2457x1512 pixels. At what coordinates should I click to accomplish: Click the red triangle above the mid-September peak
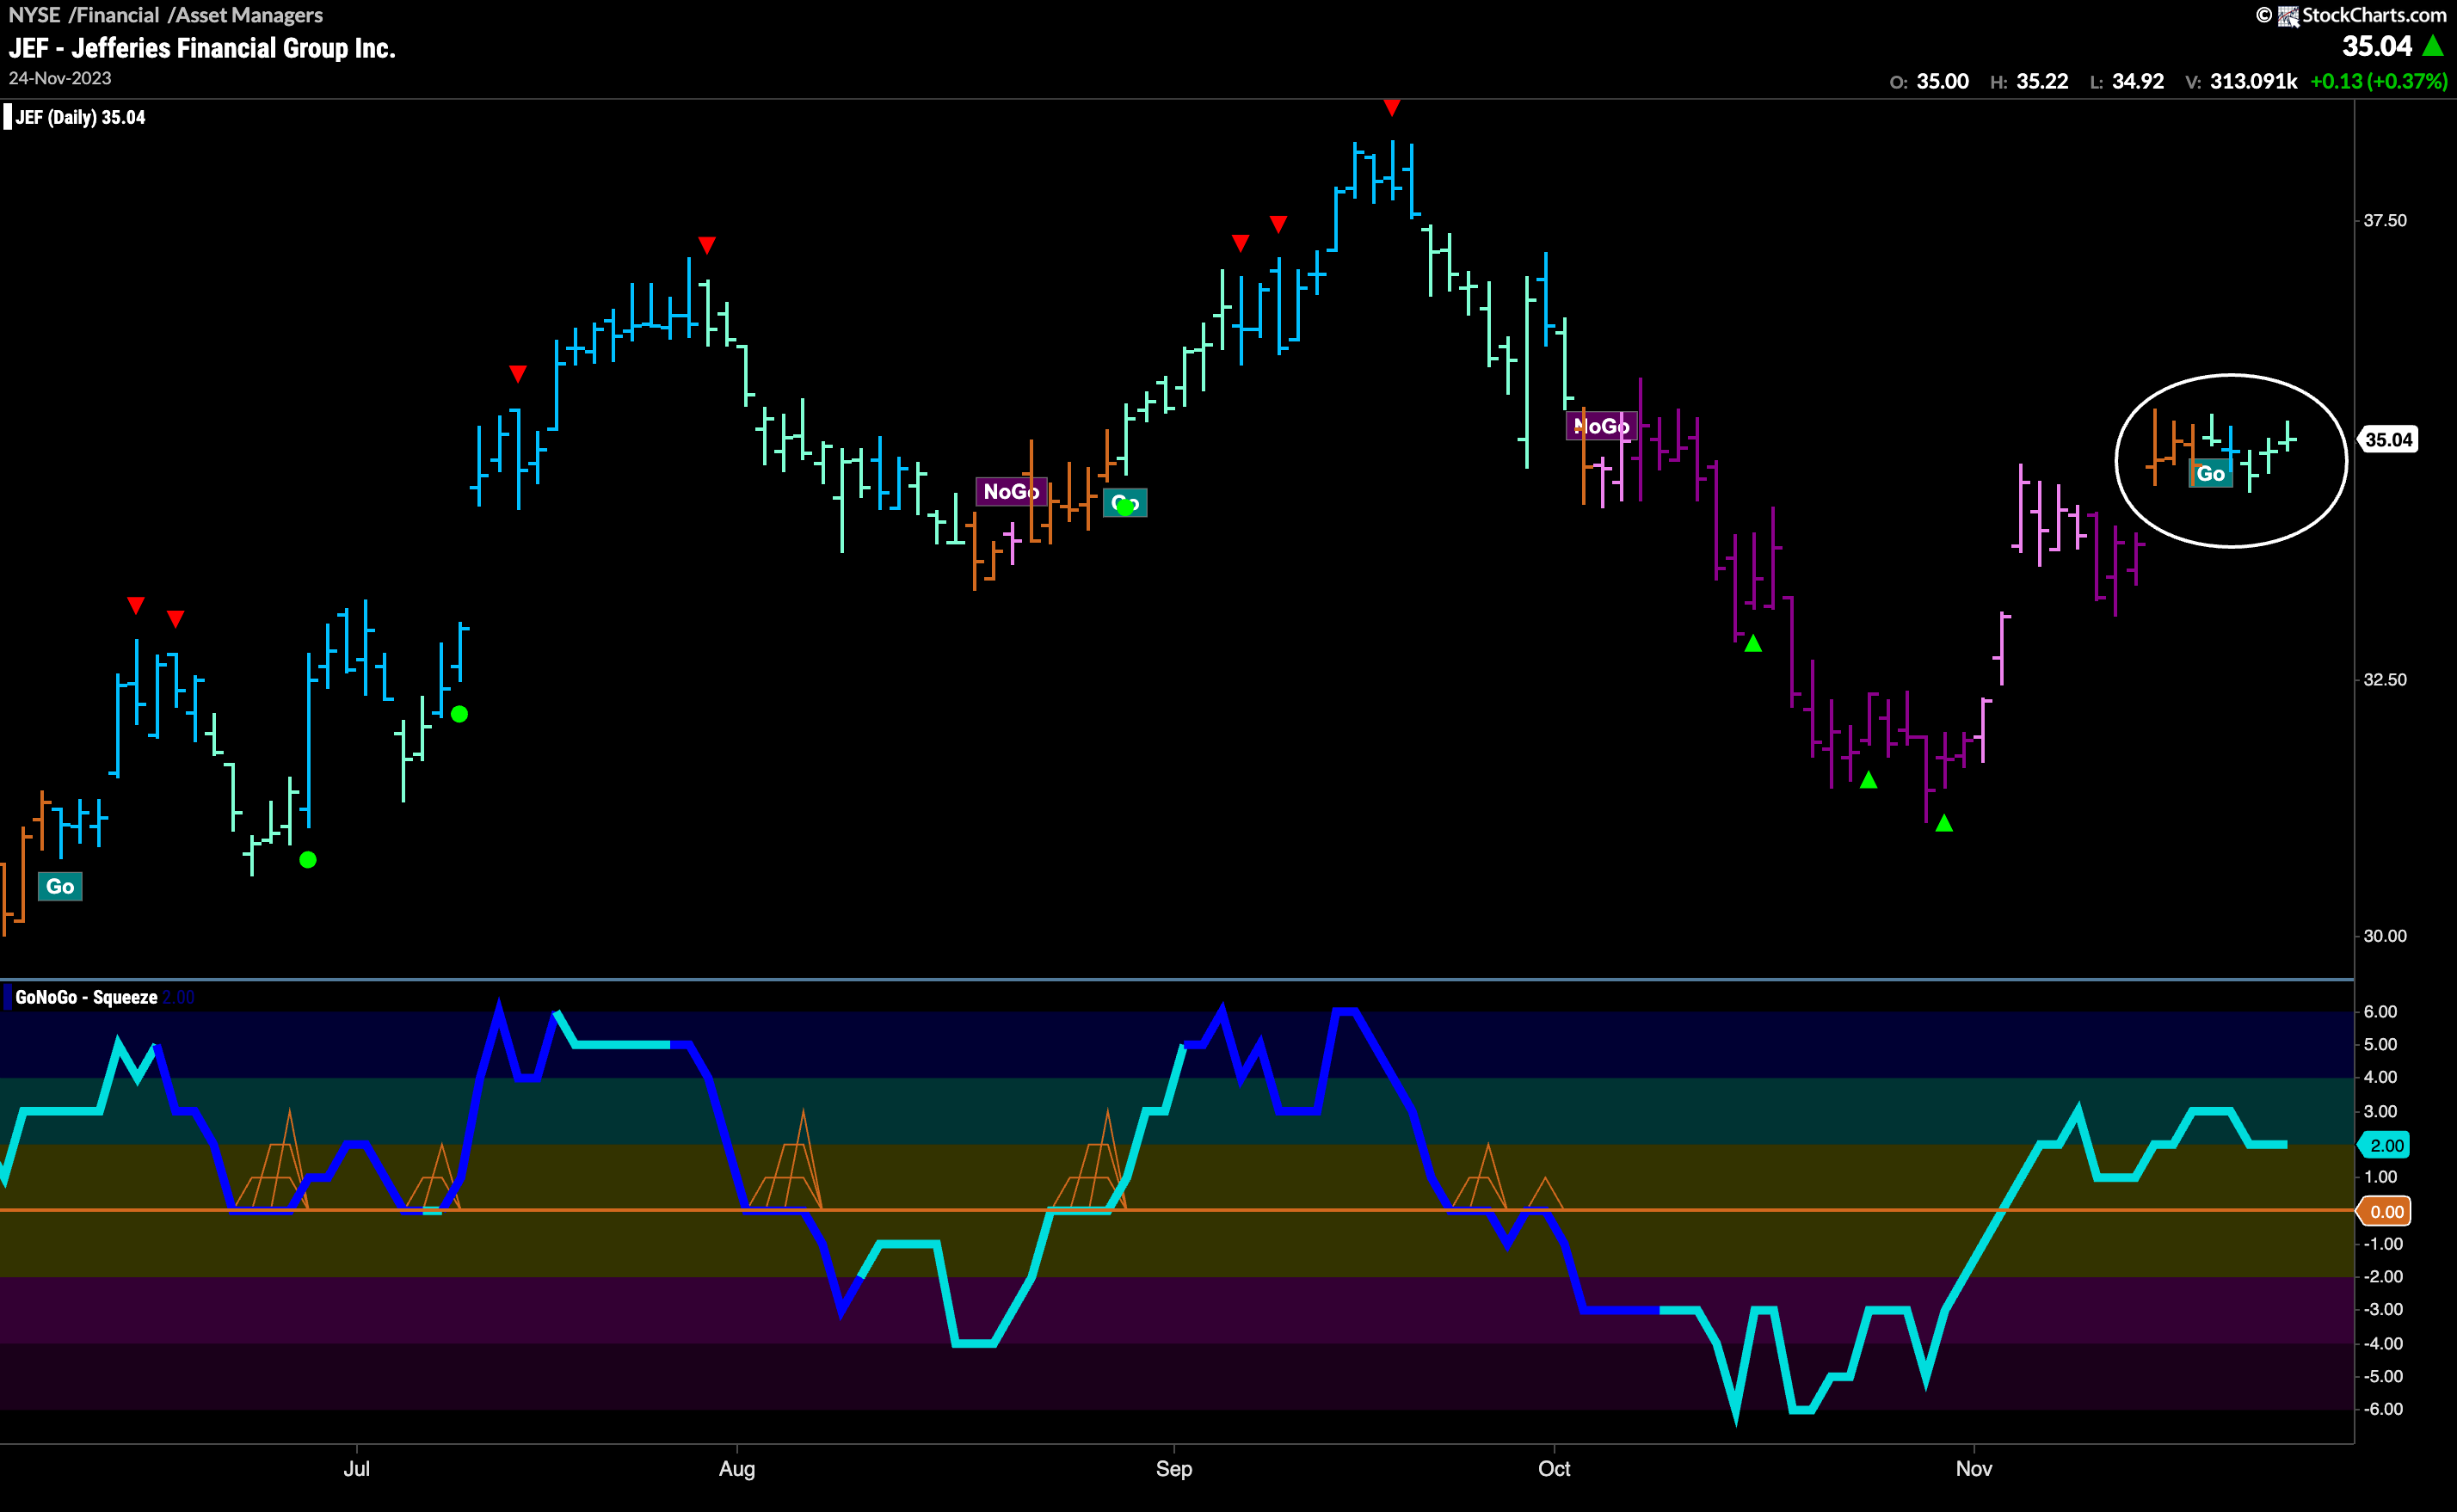[1392, 107]
